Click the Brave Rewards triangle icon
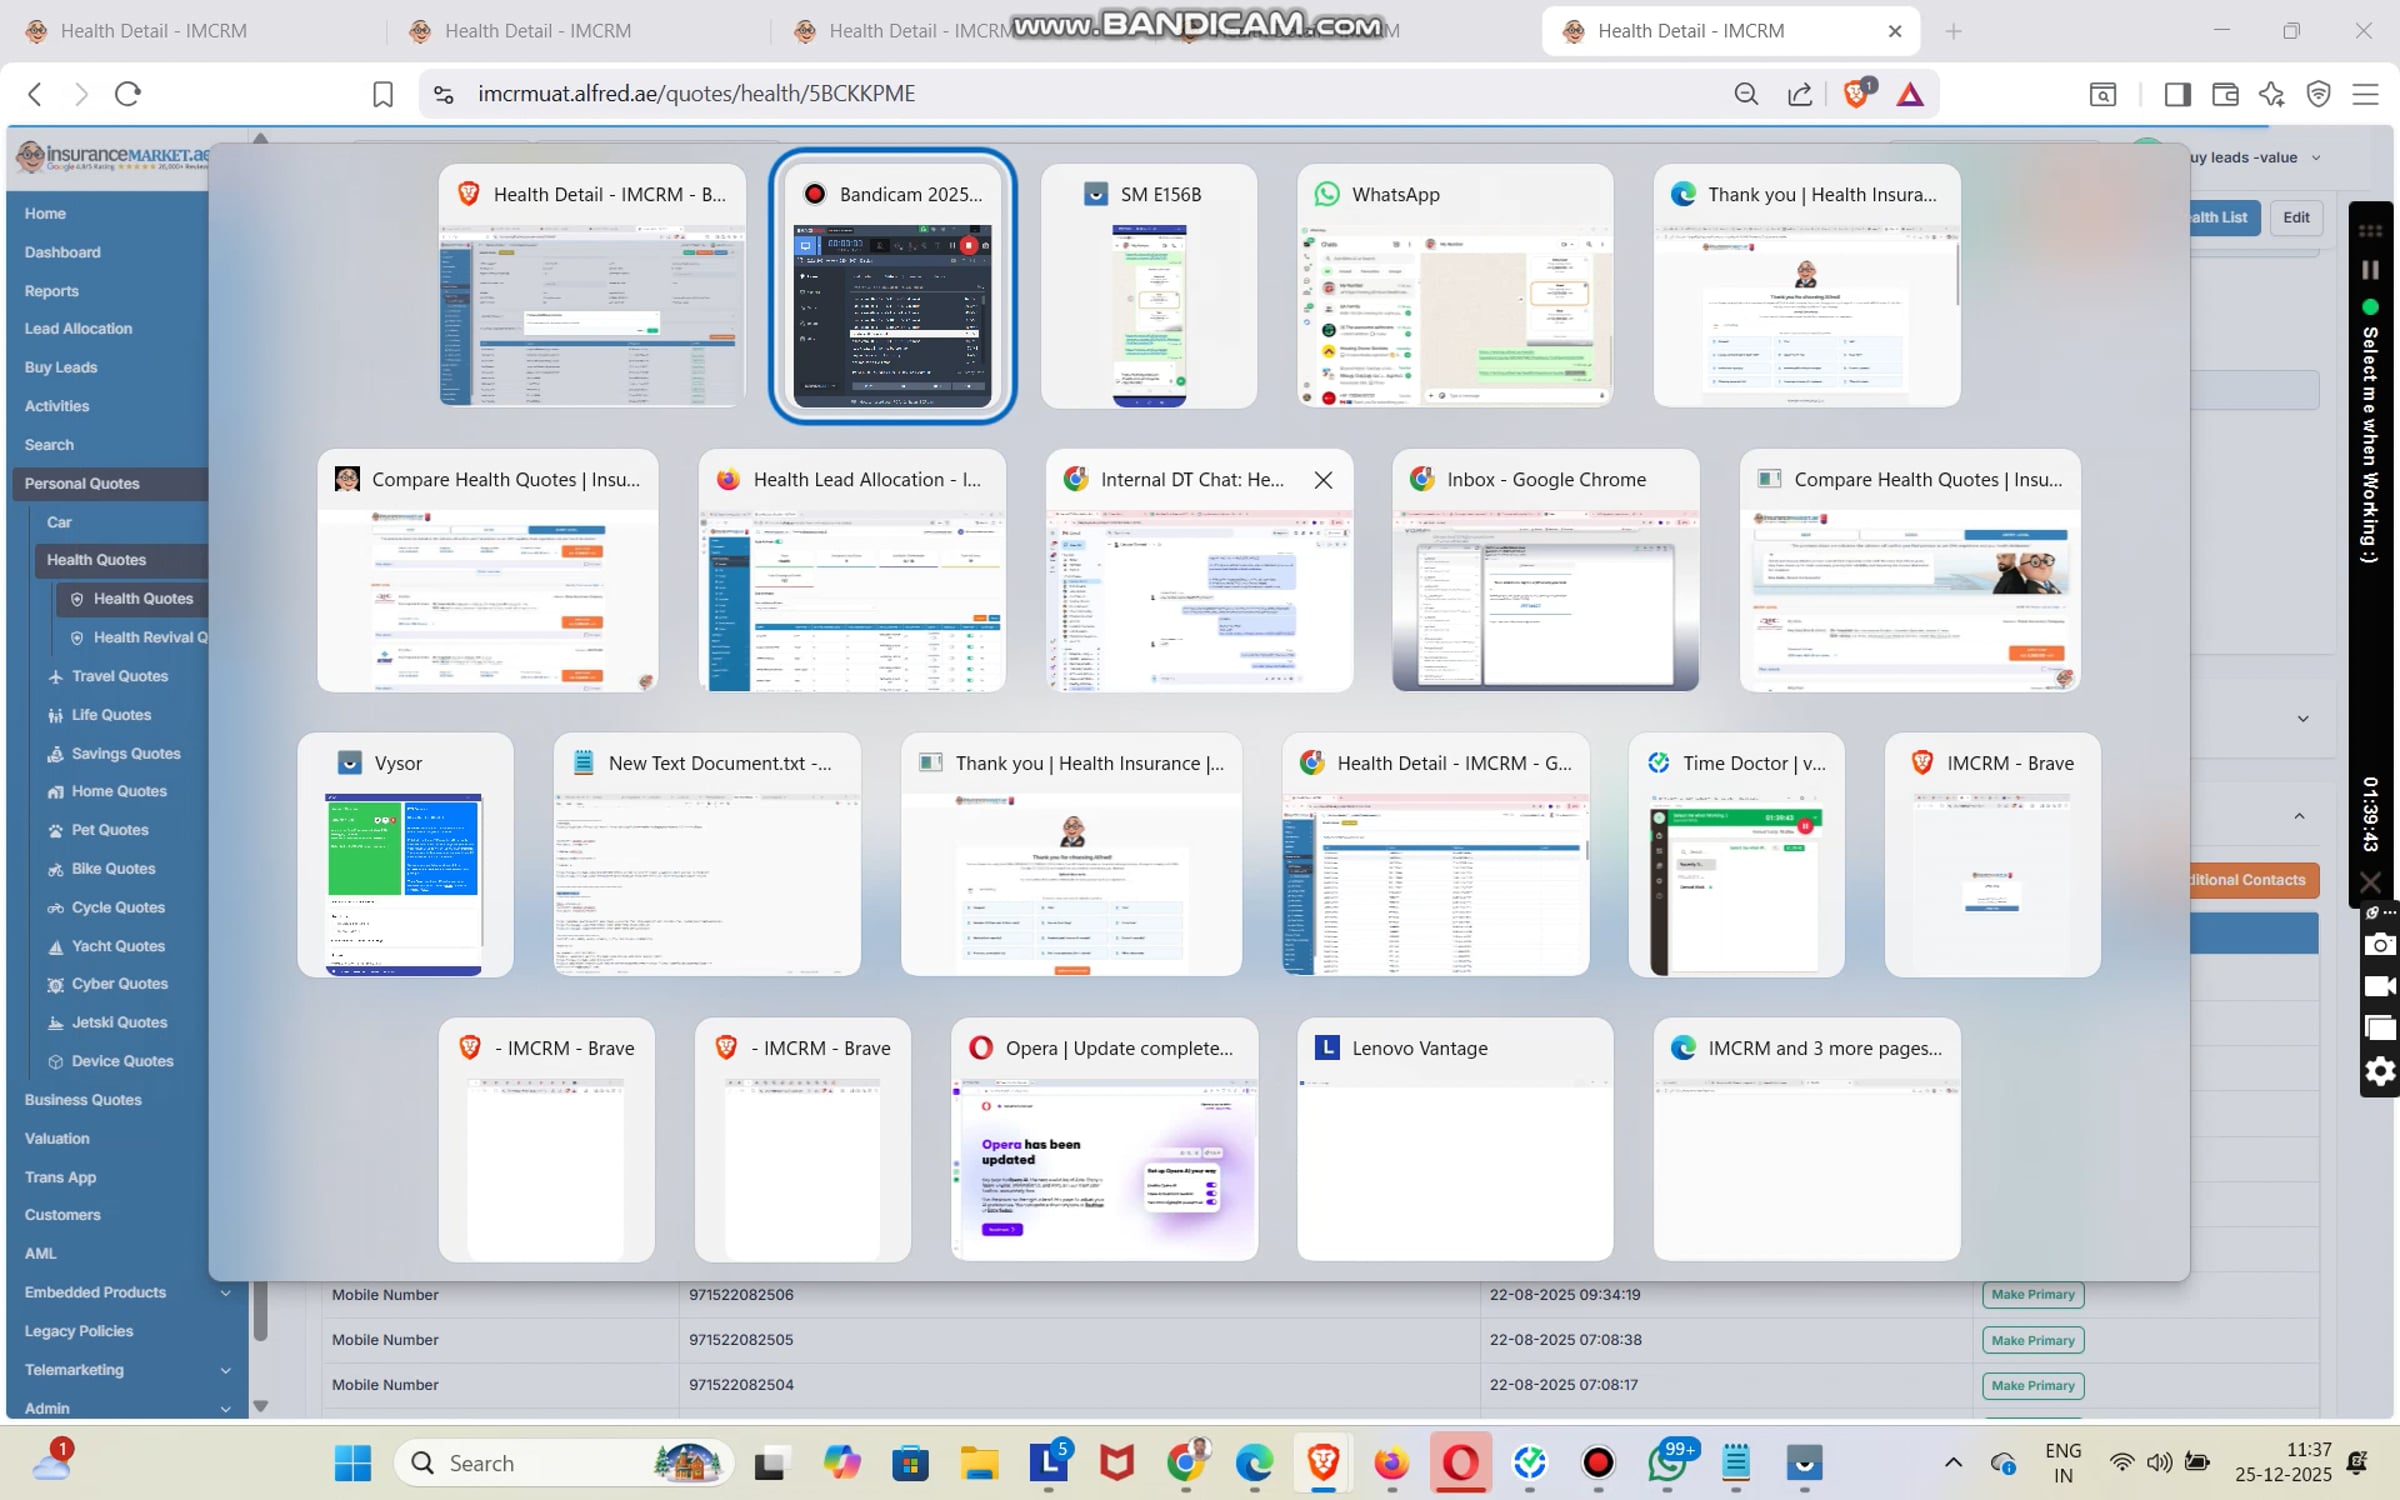The height and width of the screenshot is (1500, 2400). pos(1909,94)
